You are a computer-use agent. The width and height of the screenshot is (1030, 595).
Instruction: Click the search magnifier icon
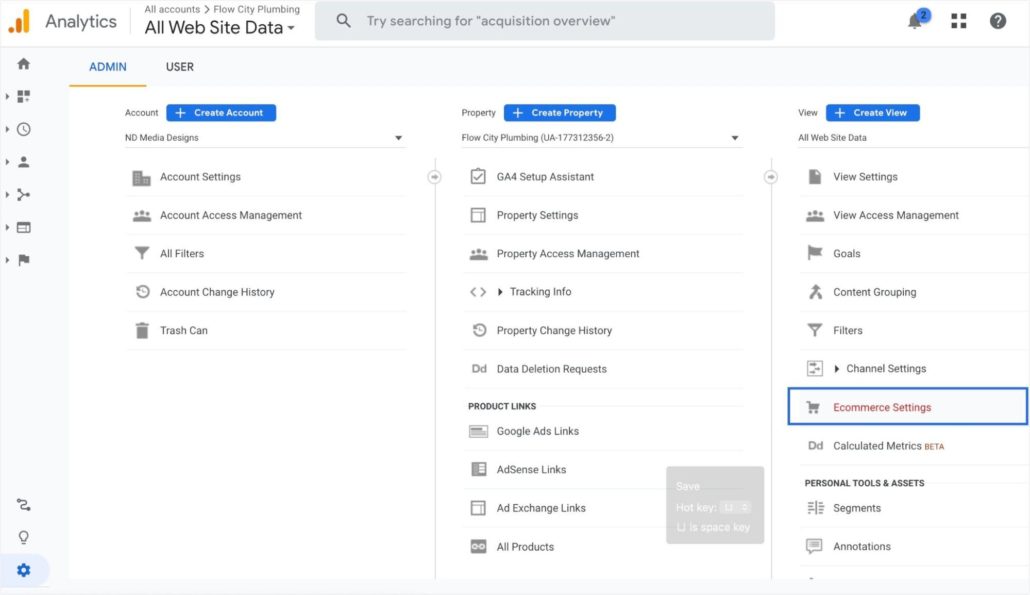343,21
